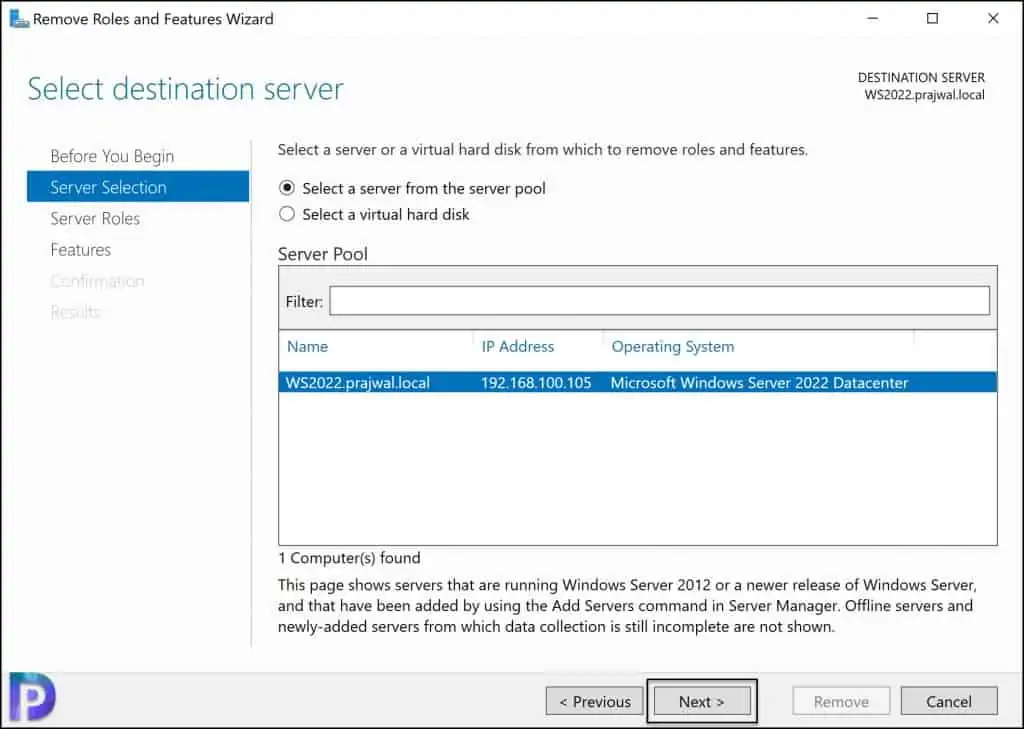Sort by the Name column header
1024x729 pixels.
[307, 346]
